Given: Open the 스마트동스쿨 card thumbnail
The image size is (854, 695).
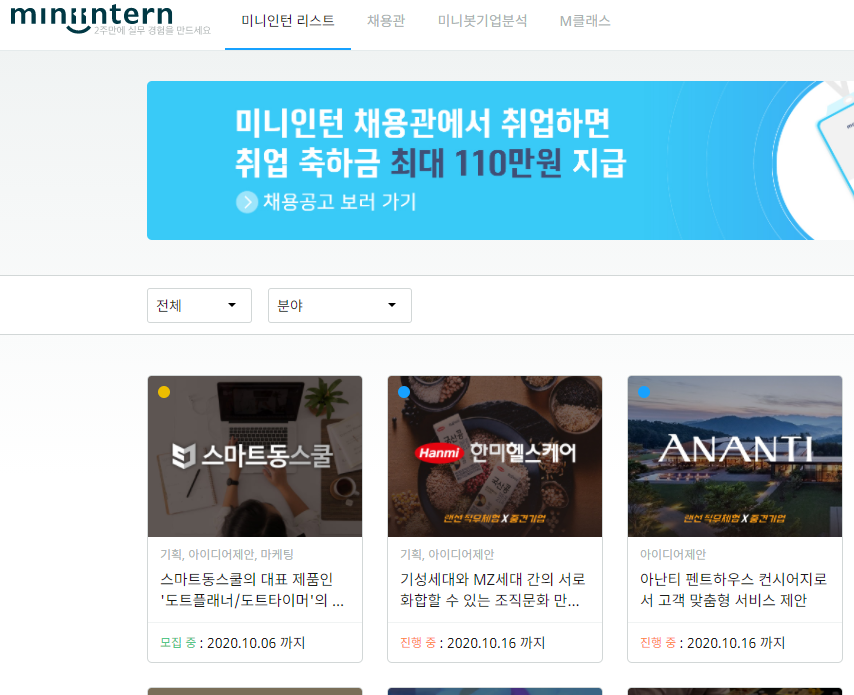Looking at the screenshot, I should [255, 456].
